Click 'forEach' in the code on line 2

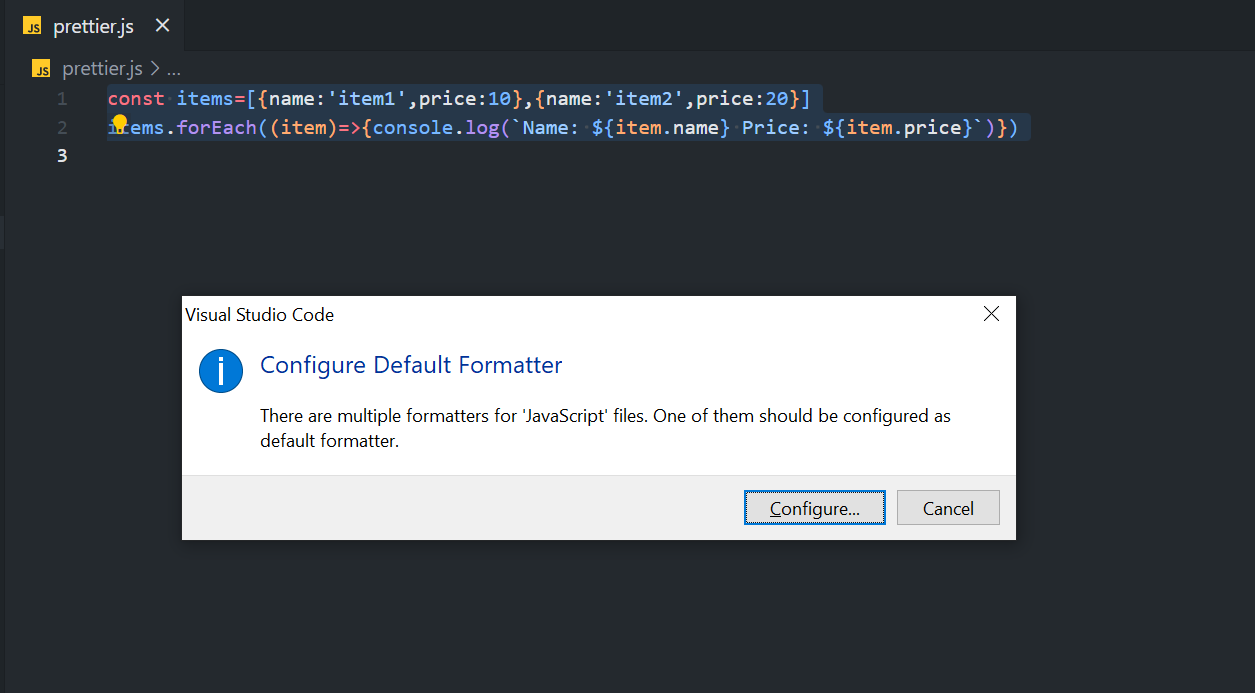(x=217, y=128)
